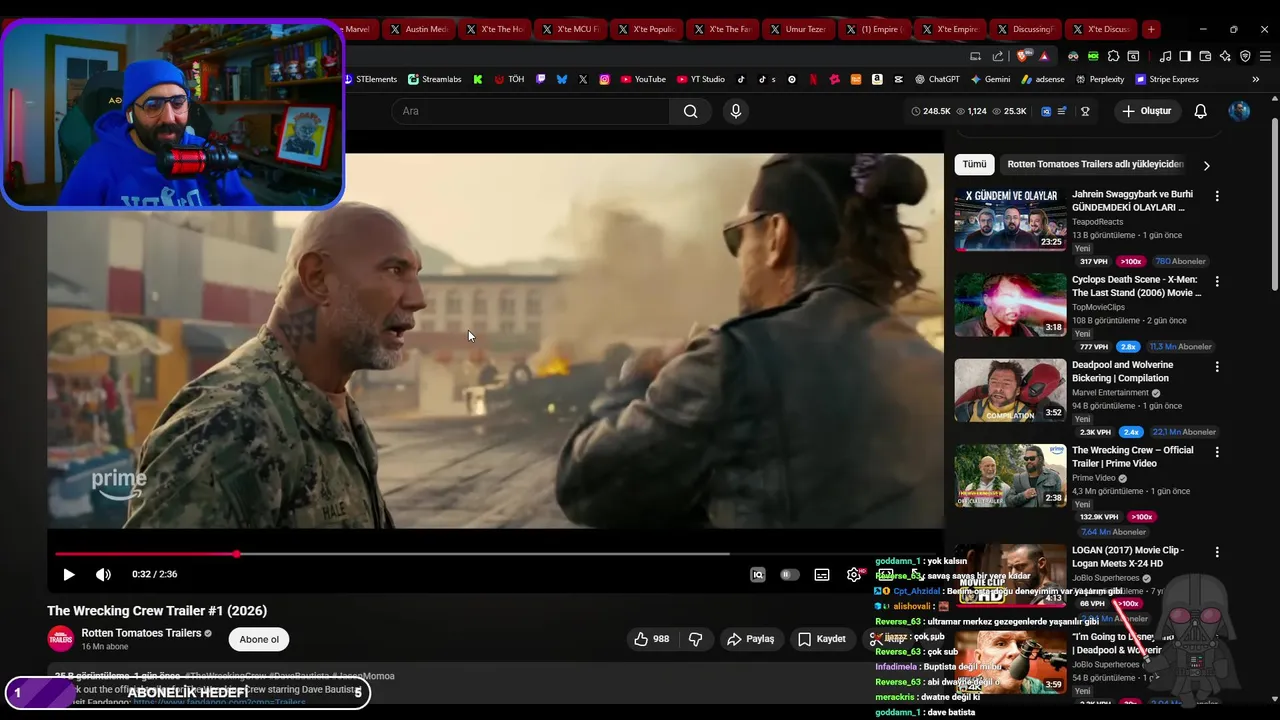Turn on subtitles with the captions icon
Image resolution: width=1280 pixels, height=720 pixels.
click(x=822, y=575)
